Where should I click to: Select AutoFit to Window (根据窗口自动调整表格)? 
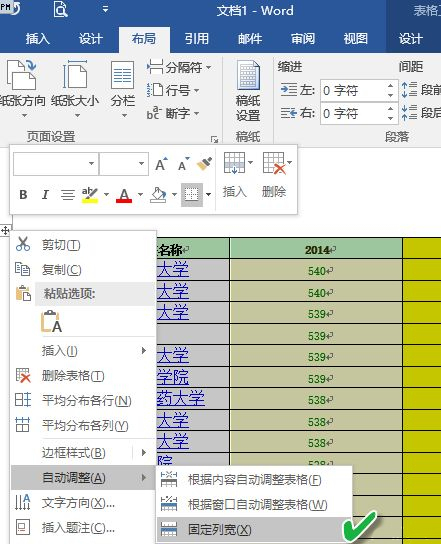254,505
